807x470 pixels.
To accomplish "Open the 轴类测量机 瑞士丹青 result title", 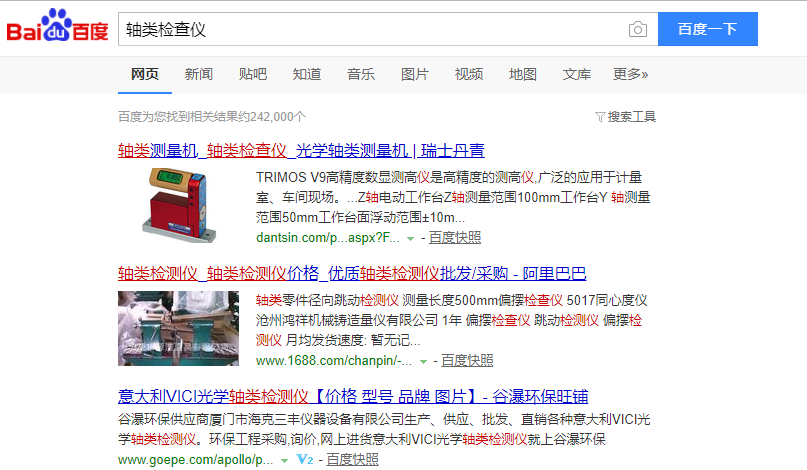I will (x=301, y=150).
